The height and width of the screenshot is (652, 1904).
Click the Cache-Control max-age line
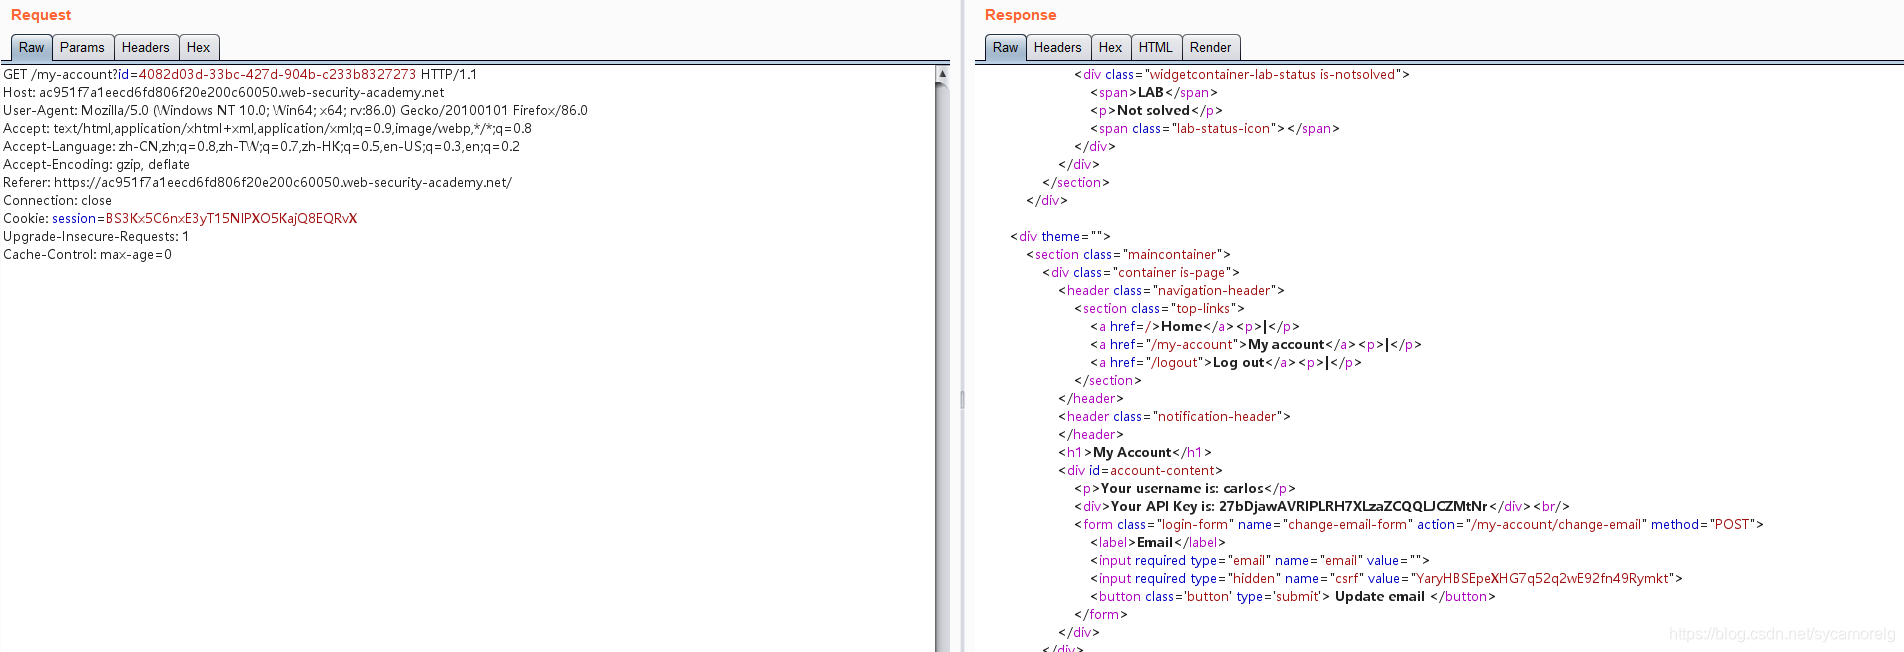coord(87,255)
